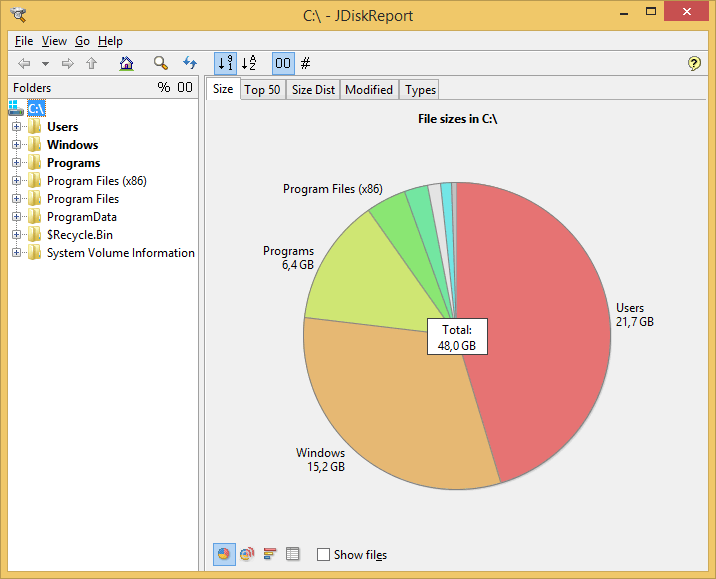Sort folders by size descending

[x=226, y=63]
